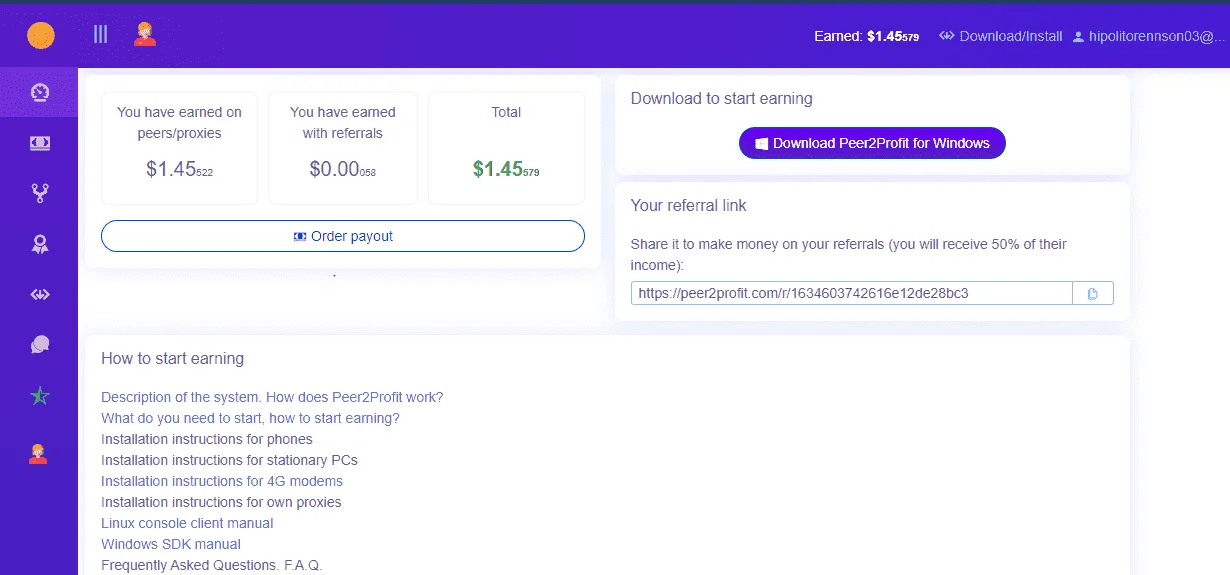Open the chat bubble sidebar icon

pos(39,345)
